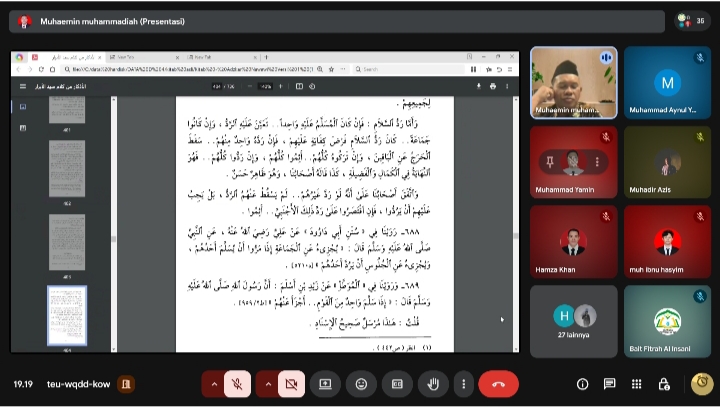Open page 462 thumbnail

67,168
